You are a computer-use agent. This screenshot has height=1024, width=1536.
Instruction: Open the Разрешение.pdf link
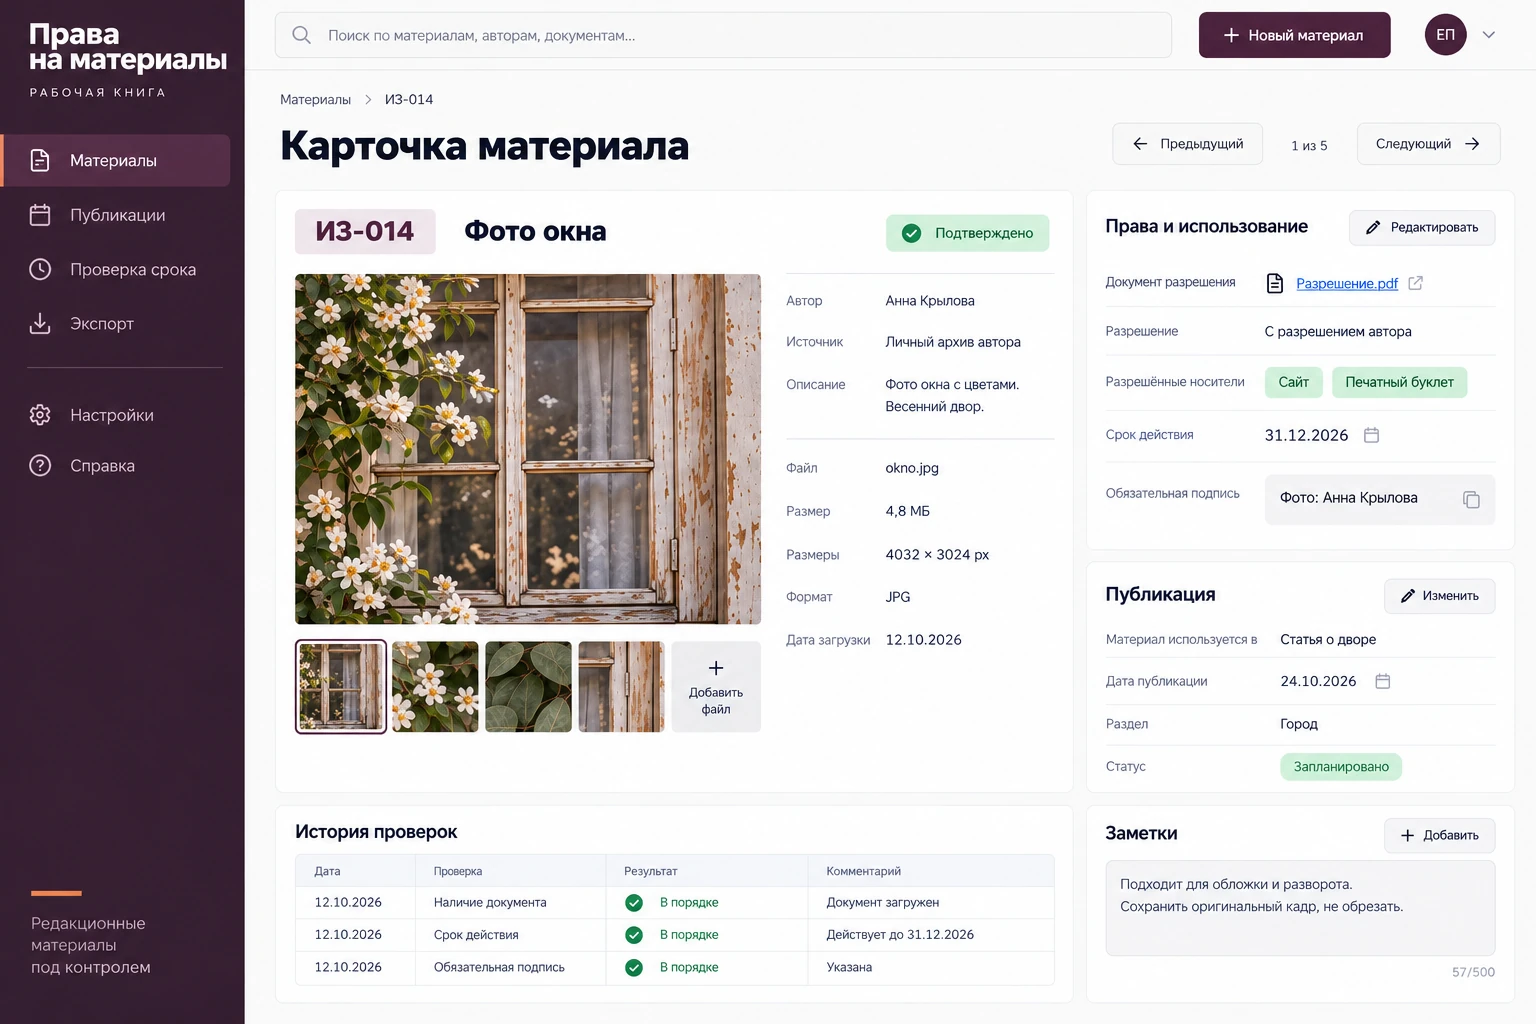(1347, 283)
